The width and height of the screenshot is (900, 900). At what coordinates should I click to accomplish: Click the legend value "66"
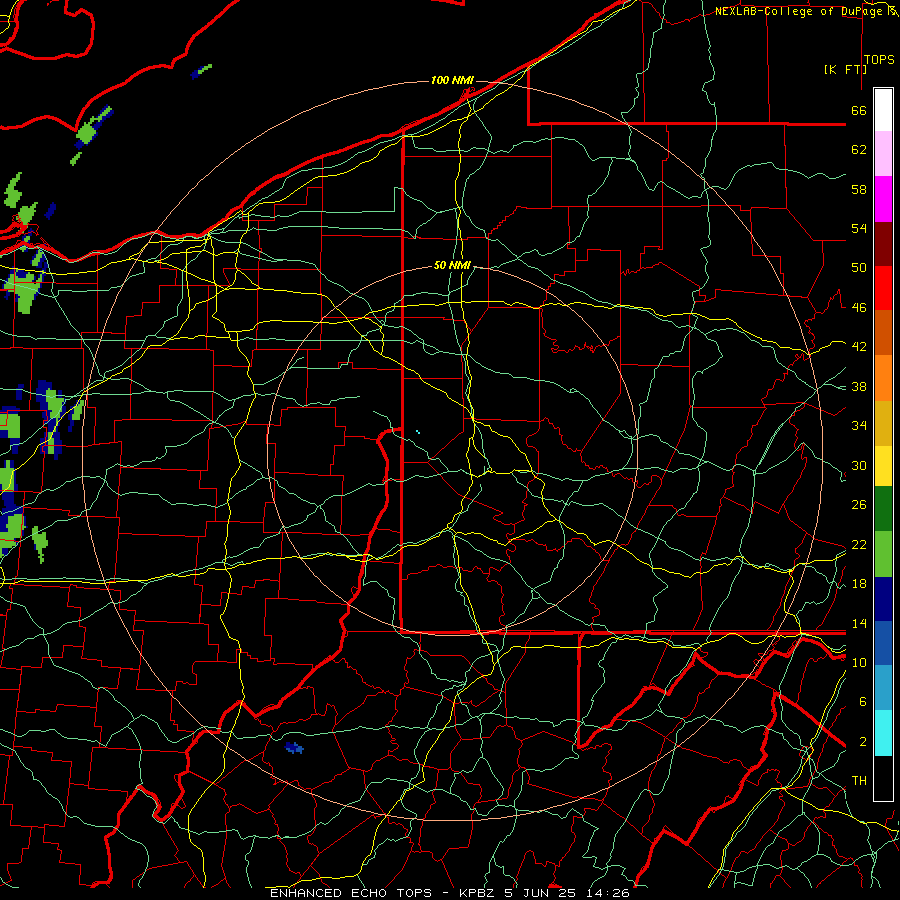(859, 110)
